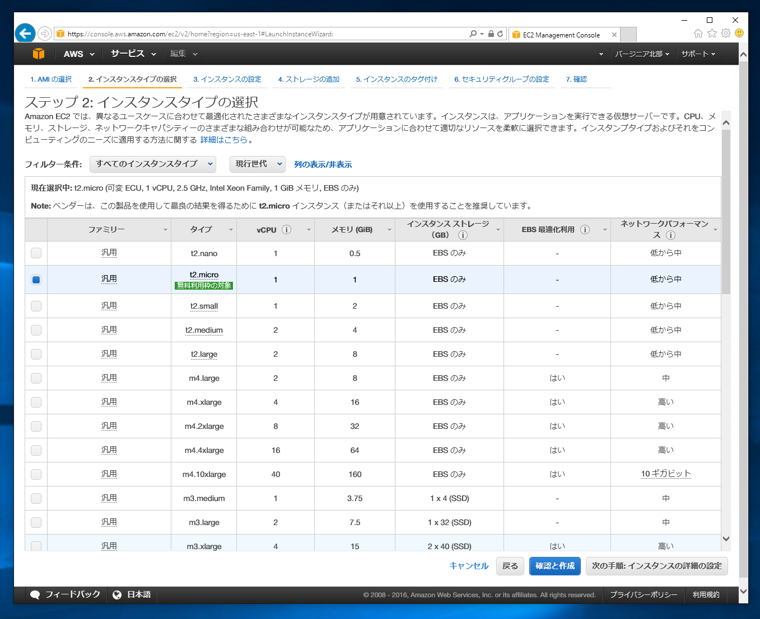Click the browser forward arrow icon
This screenshot has width=760, height=619.
click(x=45, y=33)
